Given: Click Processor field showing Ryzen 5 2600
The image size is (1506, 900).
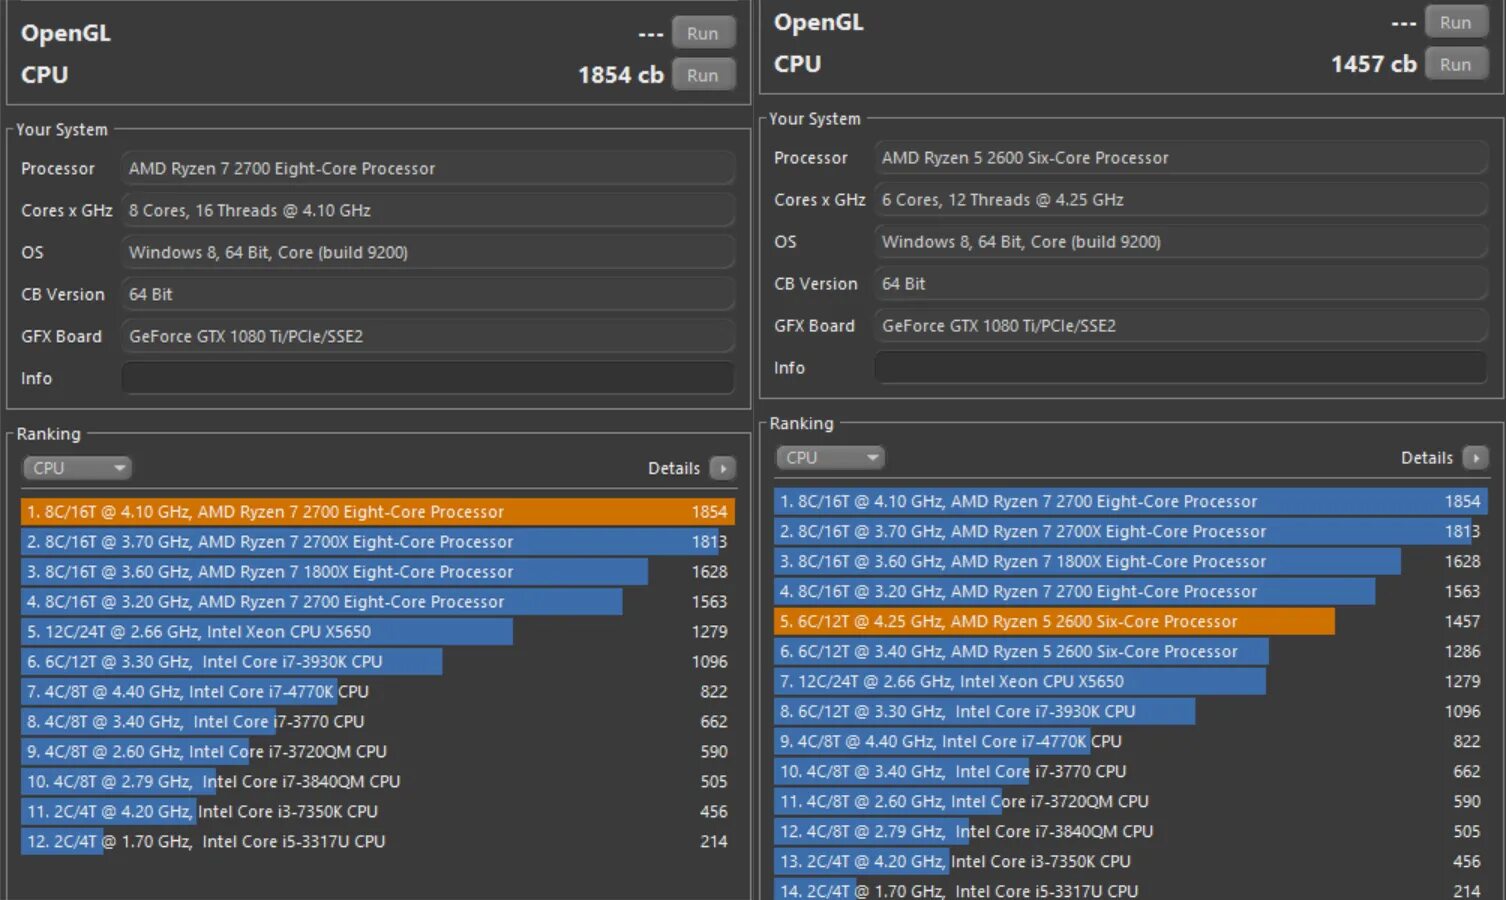Looking at the screenshot, I should pyautogui.click(x=1181, y=157).
